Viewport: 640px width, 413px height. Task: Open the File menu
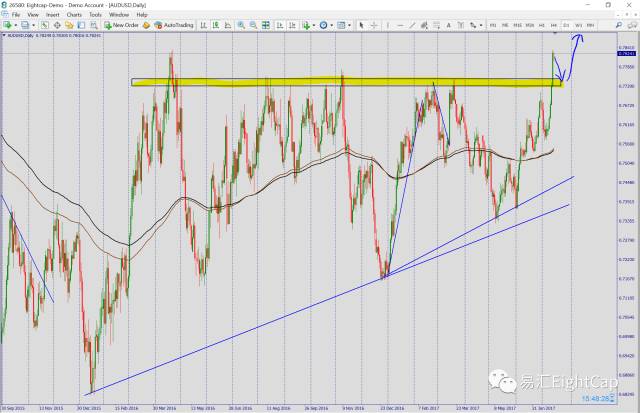[16, 15]
